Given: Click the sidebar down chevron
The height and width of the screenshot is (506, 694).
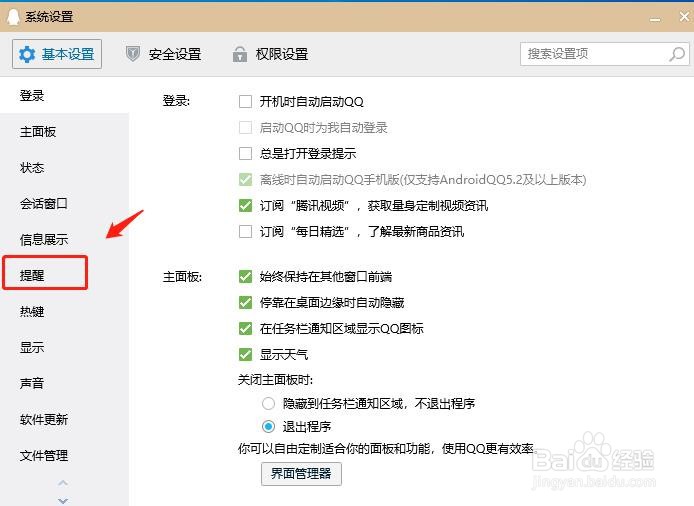Looking at the screenshot, I should (63, 501).
